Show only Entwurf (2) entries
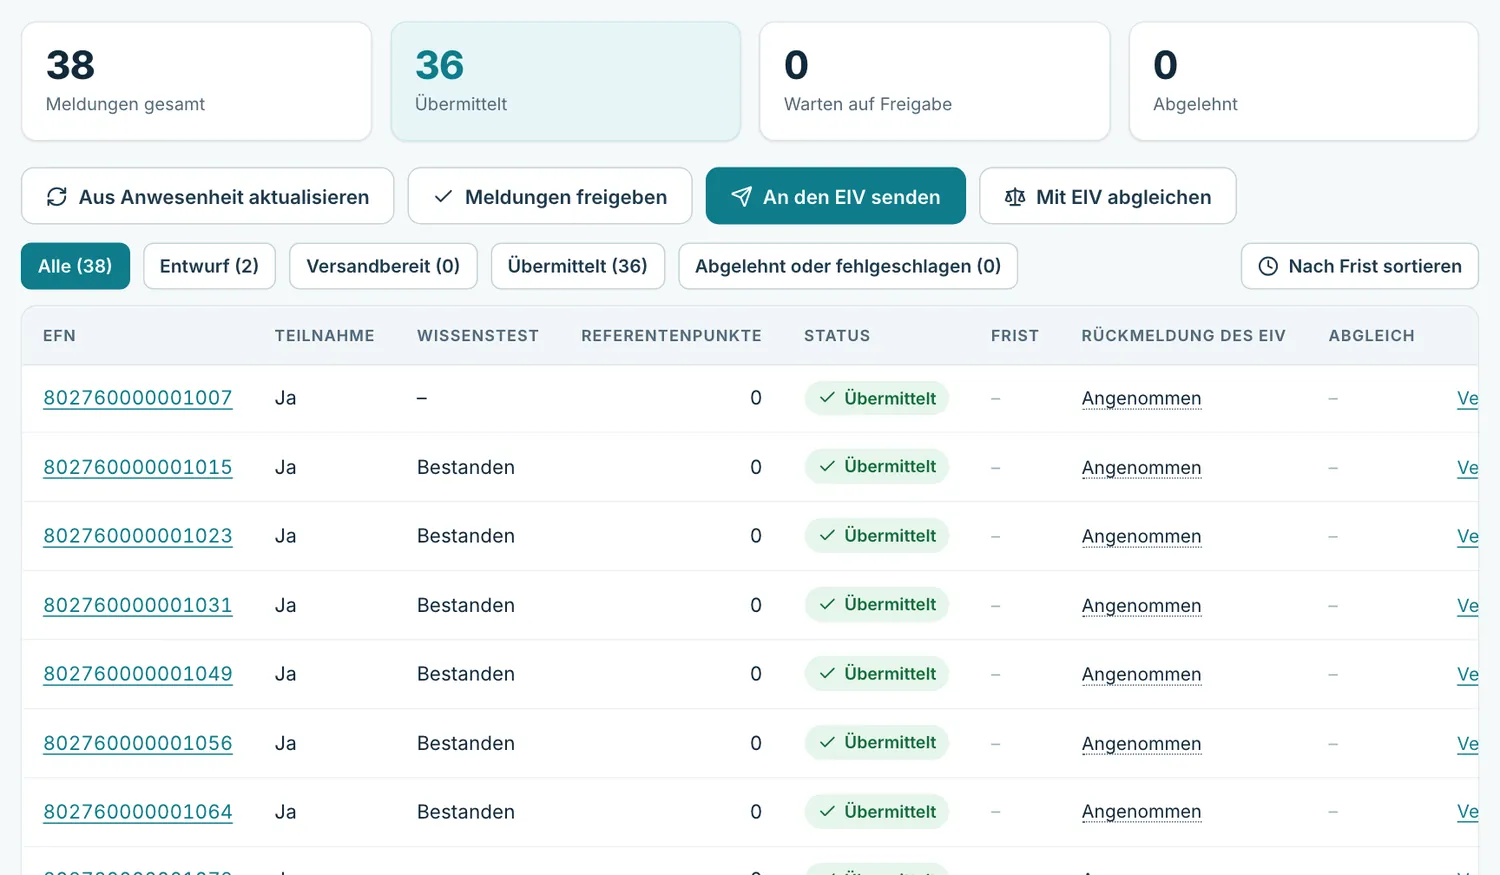 click(209, 266)
